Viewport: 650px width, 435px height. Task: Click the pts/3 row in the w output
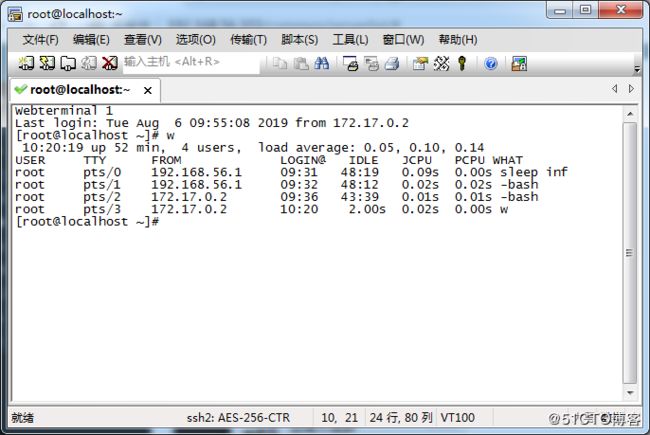click(262, 209)
